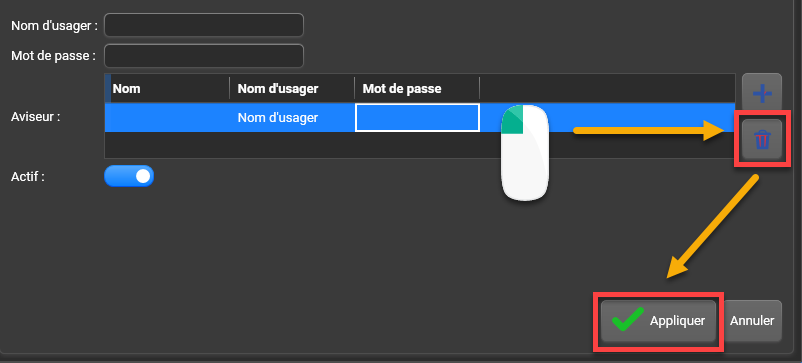Click the trash icon to delete selected row

(762, 139)
